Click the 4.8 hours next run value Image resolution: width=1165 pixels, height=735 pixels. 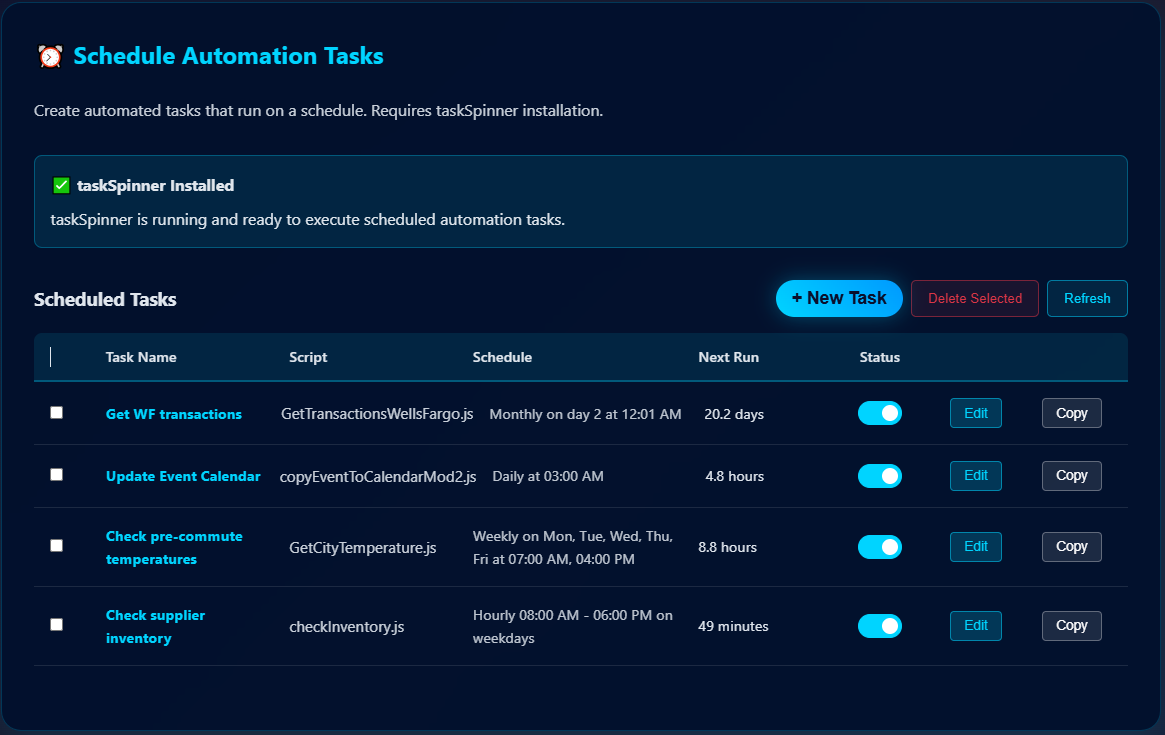coord(735,476)
